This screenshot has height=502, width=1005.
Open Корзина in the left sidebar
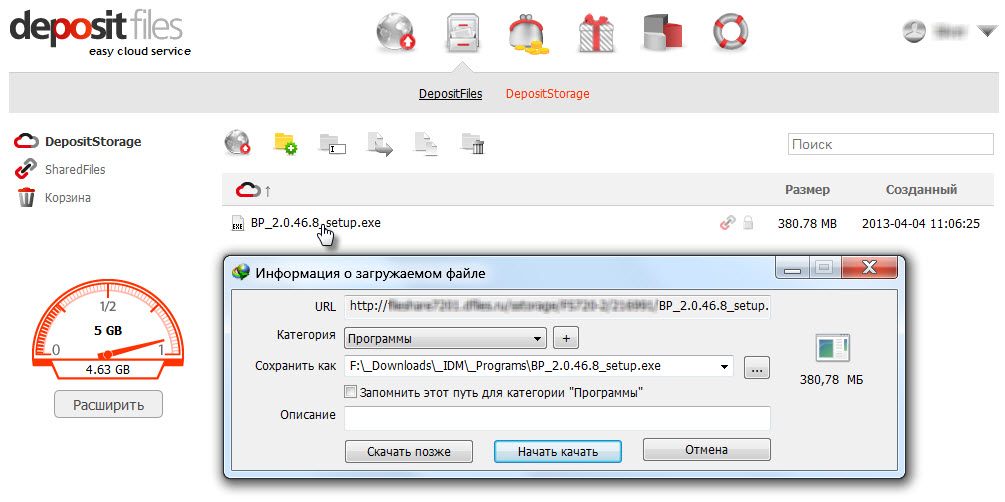[67, 198]
